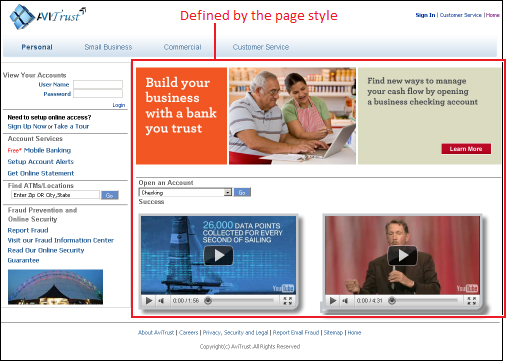Open Customer Service link at top right

(x=461, y=15)
